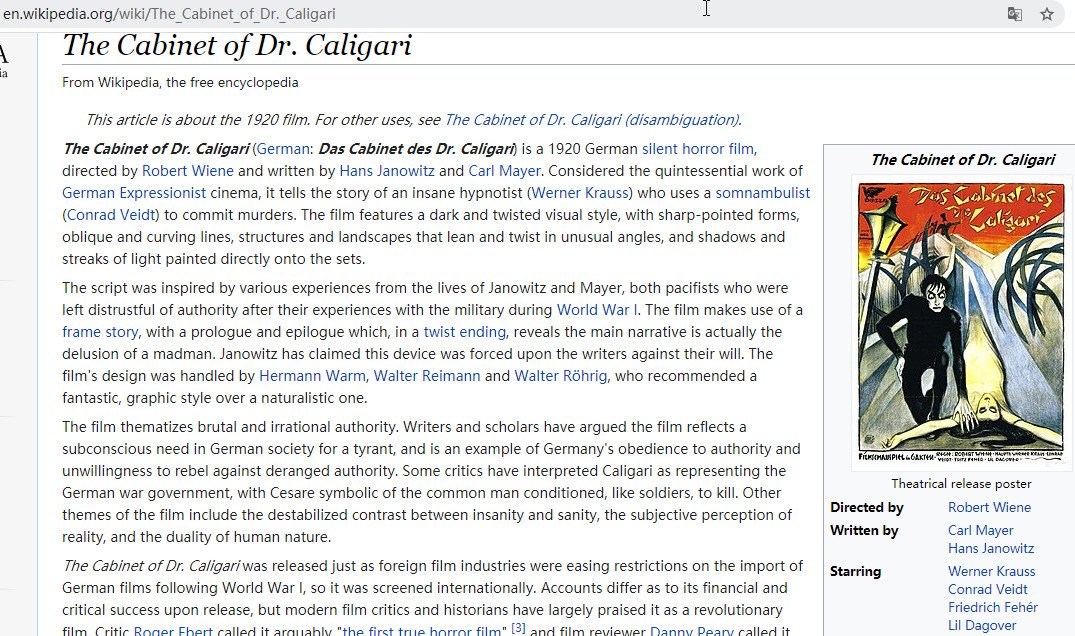
Task: Open the twist ending link
Action: (465, 332)
